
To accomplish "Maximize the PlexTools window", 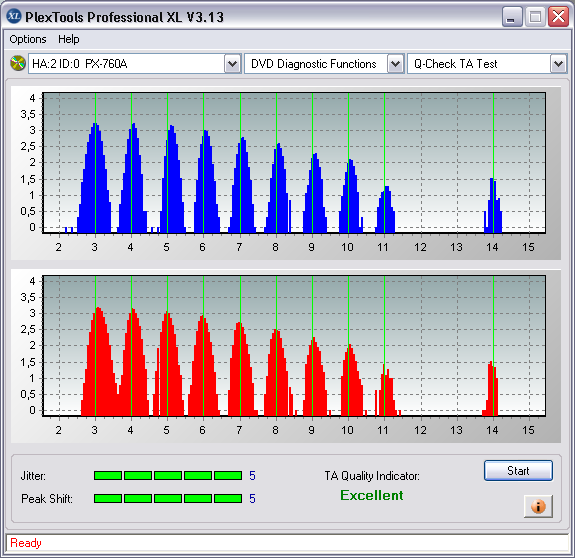I will (535, 17).
